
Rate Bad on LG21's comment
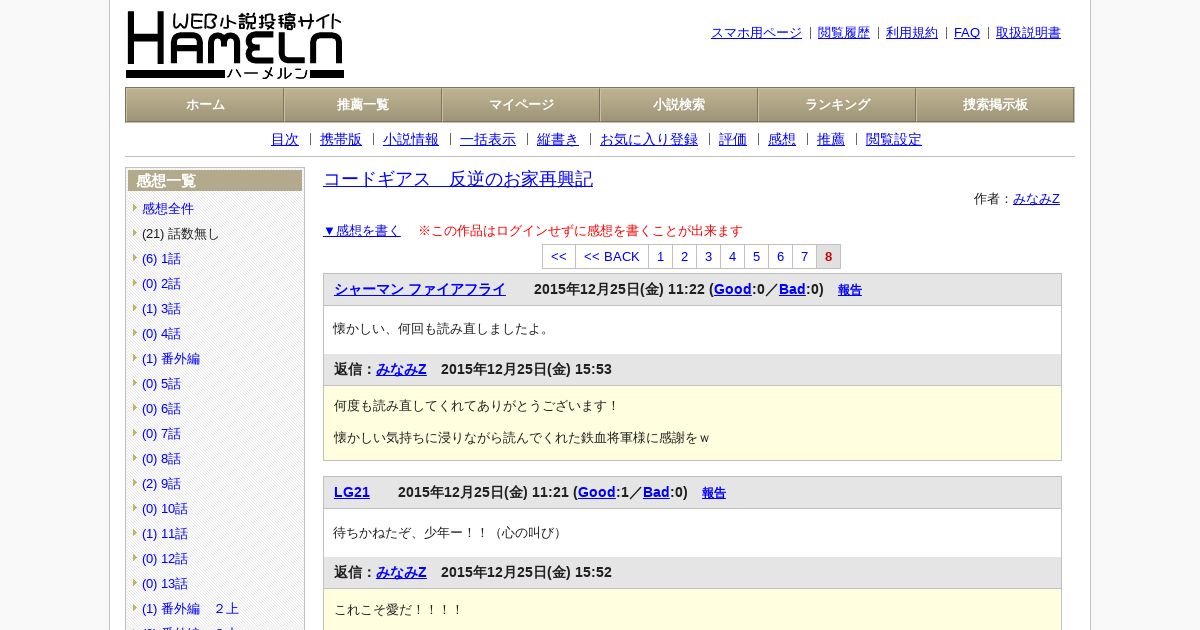tap(656, 492)
